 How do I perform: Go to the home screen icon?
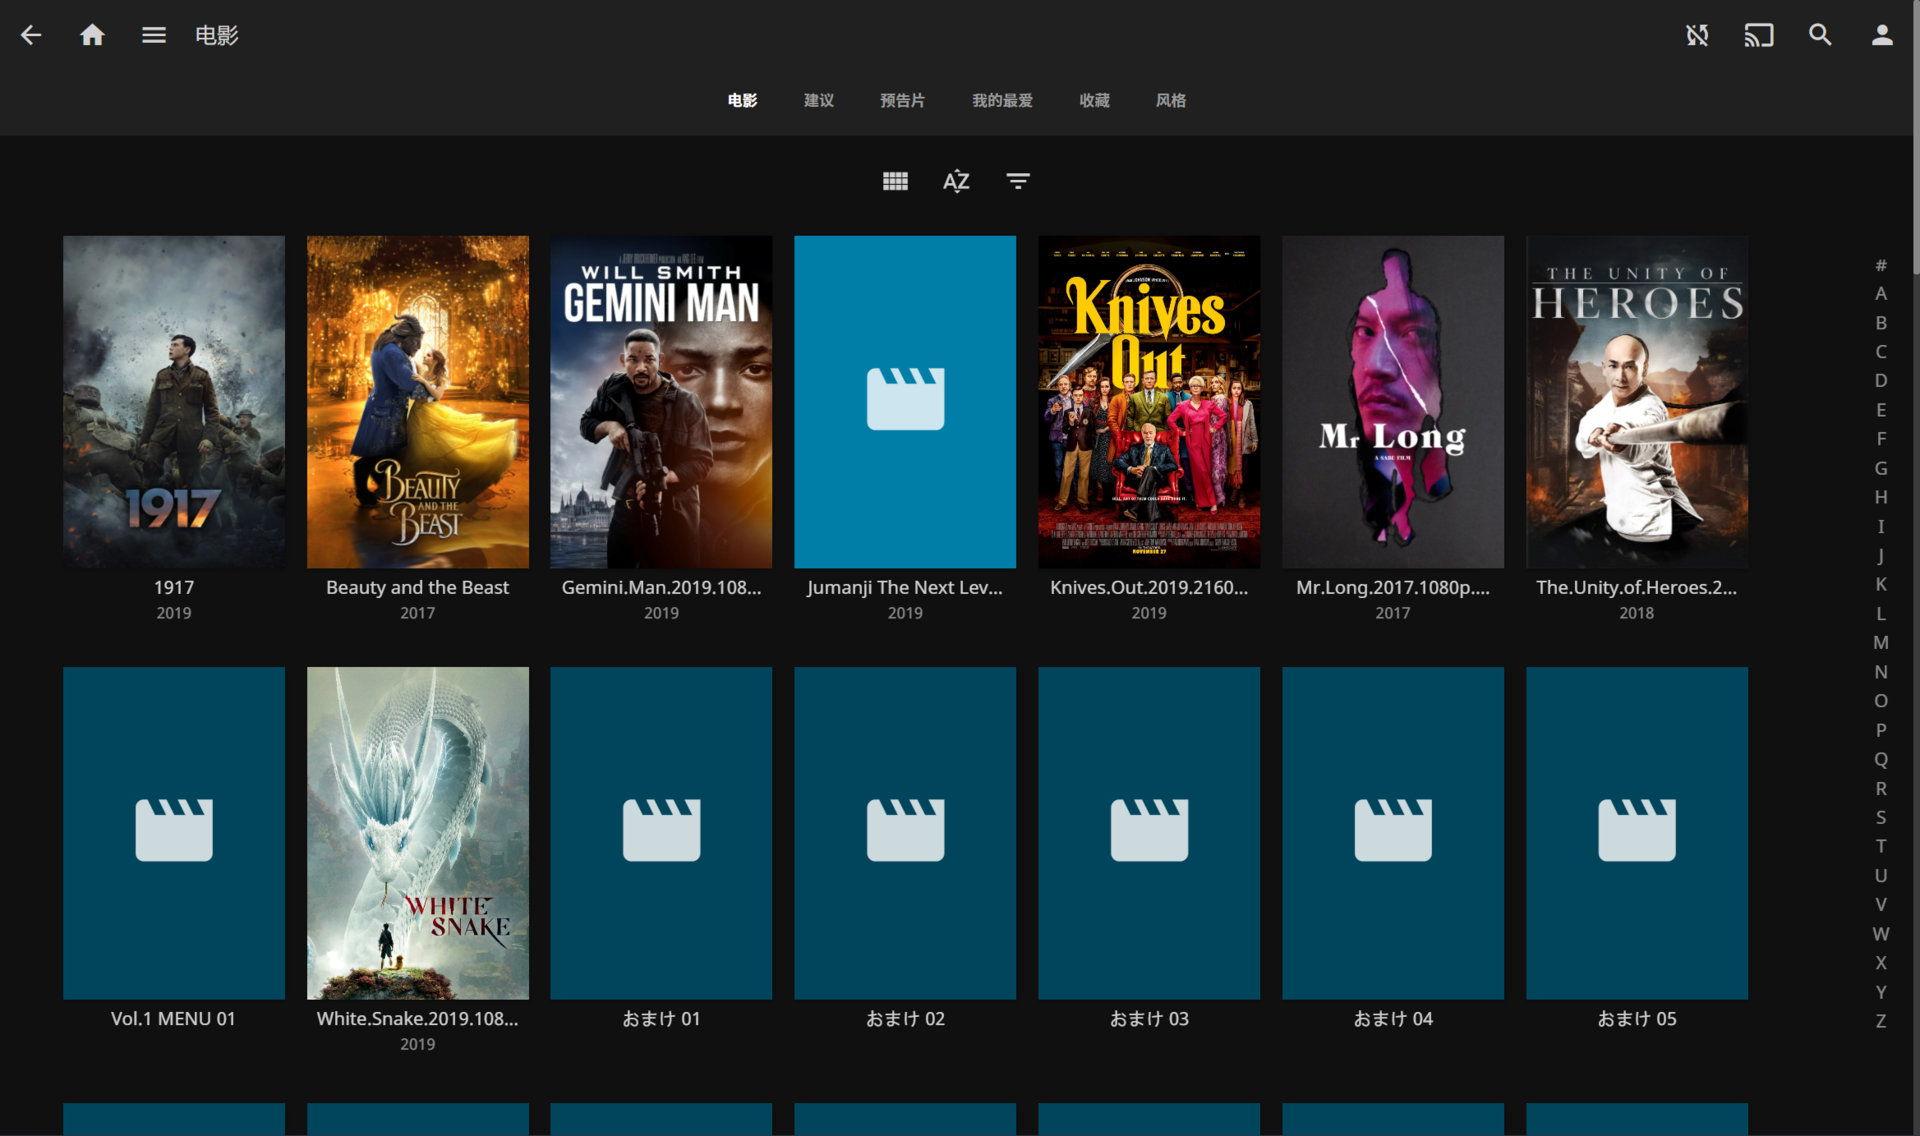point(92,35)
